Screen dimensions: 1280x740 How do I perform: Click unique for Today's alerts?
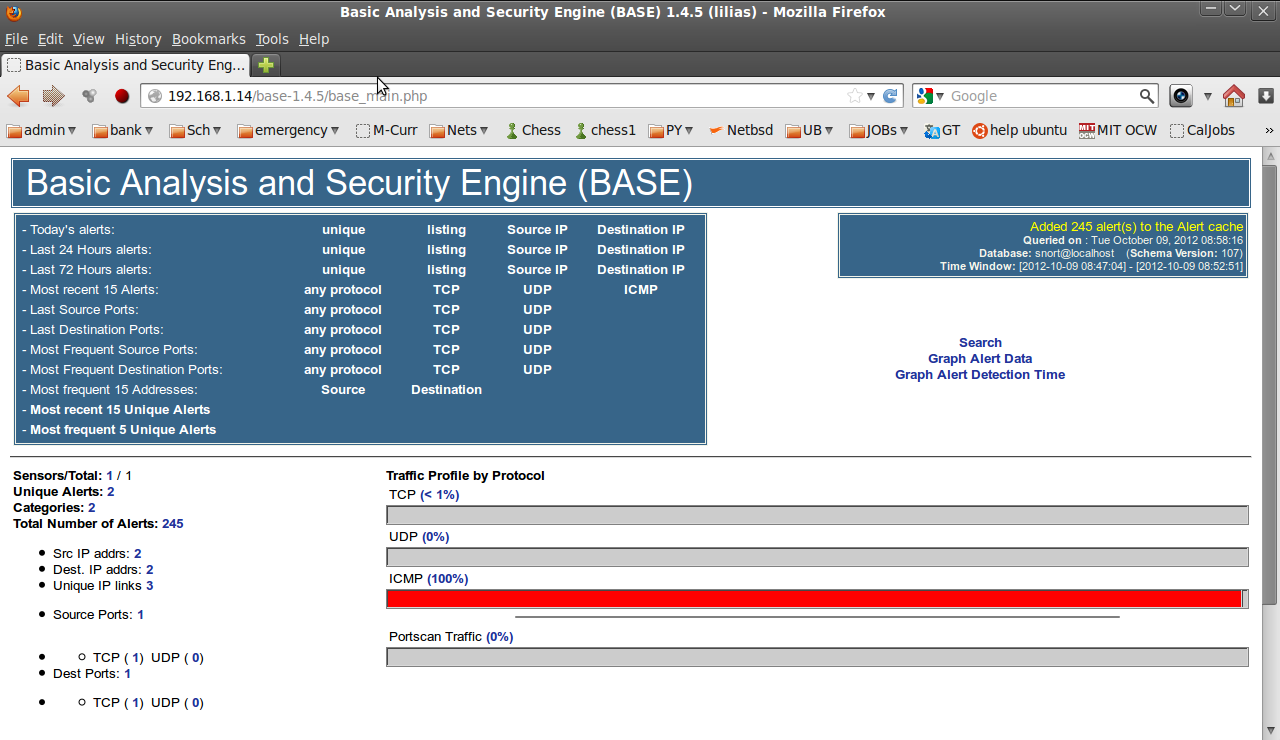(343, 230)
